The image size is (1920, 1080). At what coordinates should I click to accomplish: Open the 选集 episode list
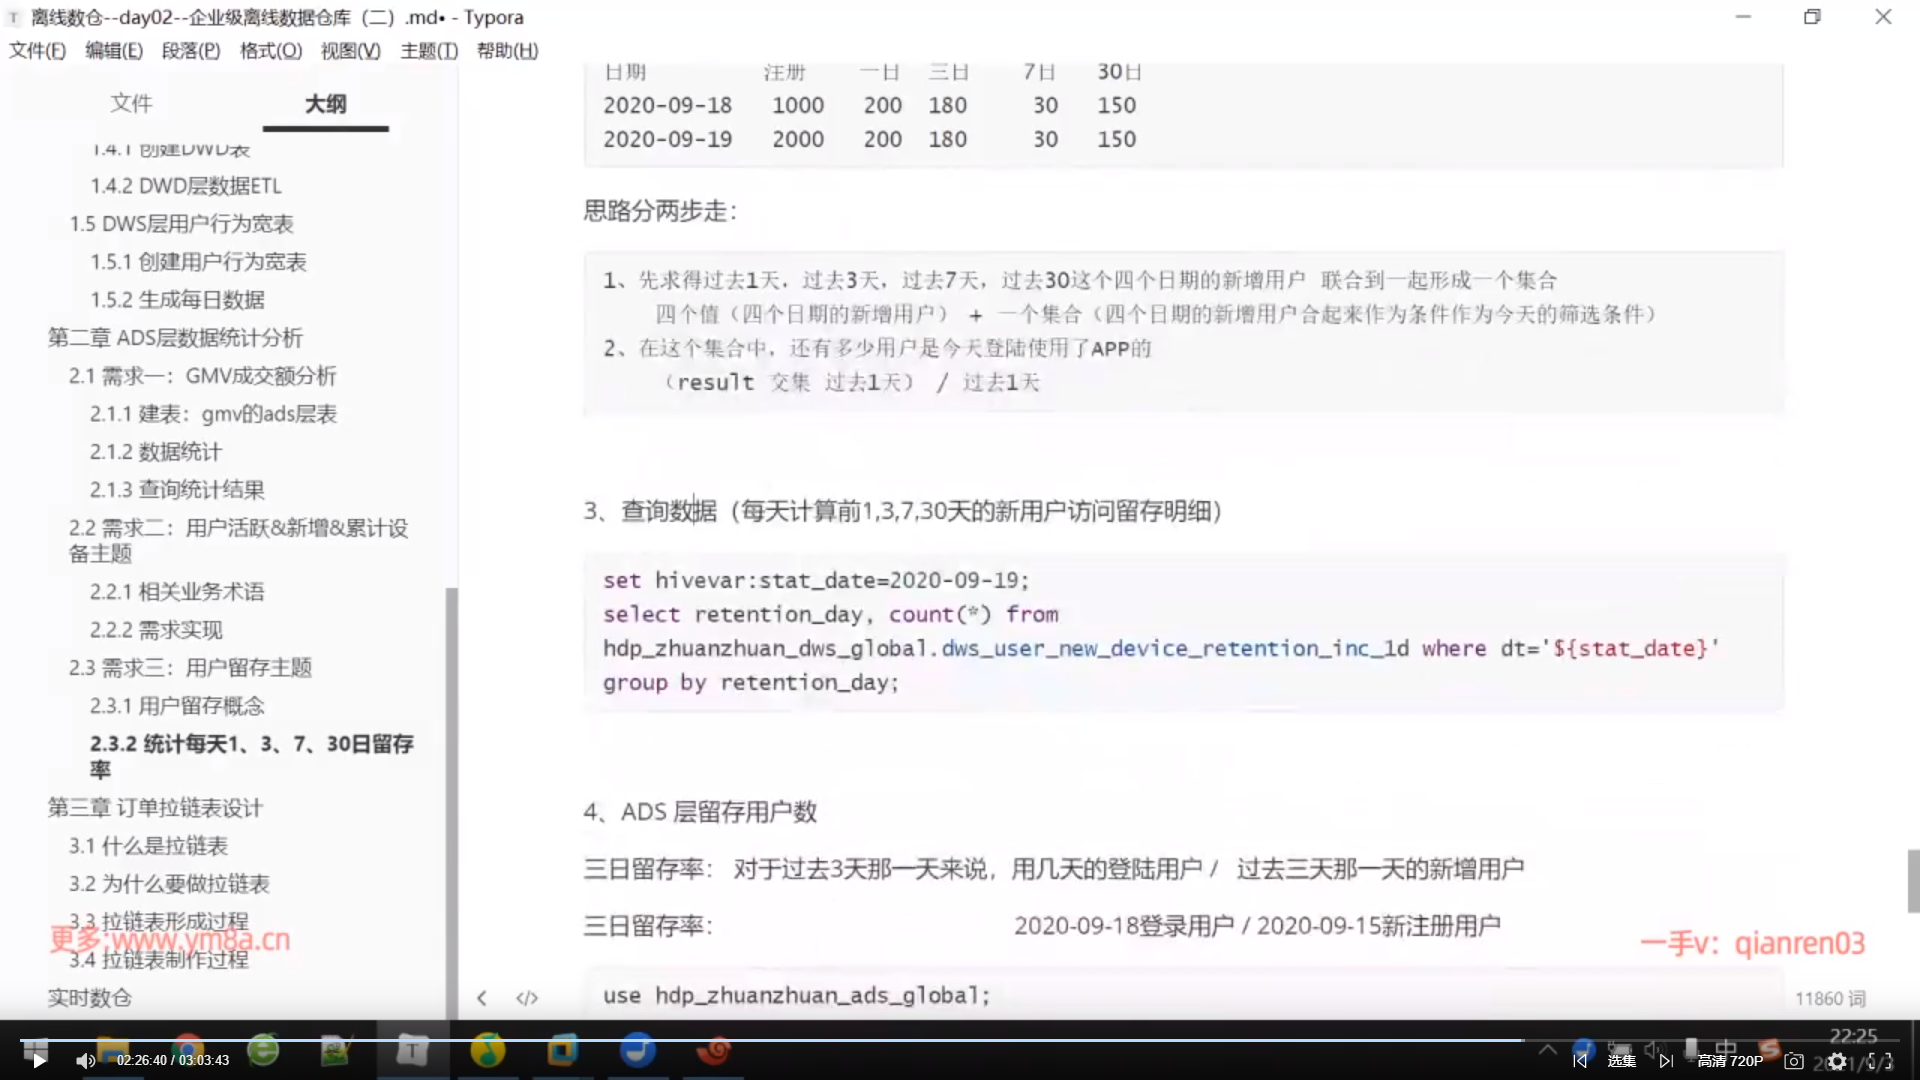1621,1061
